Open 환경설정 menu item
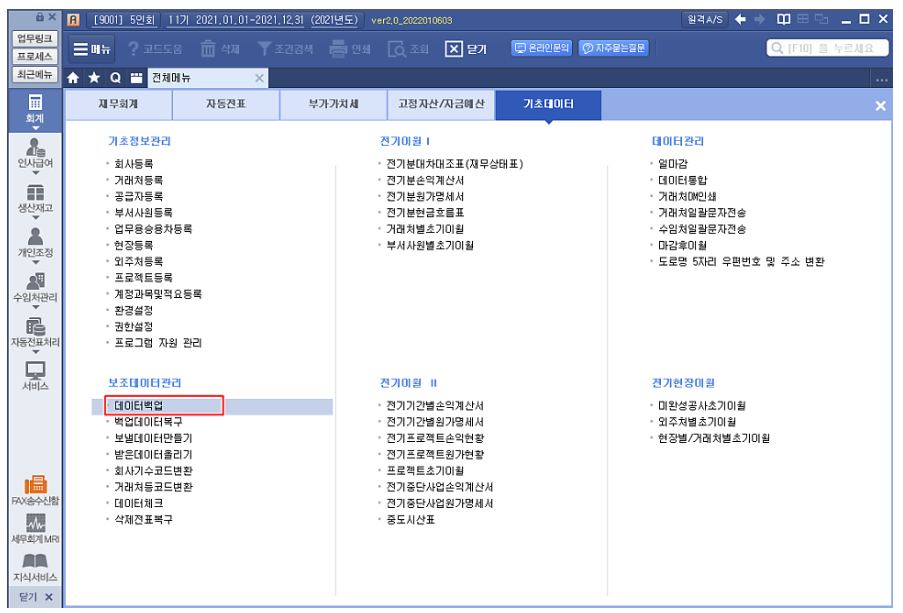This screenshot has height=613, width=903. coord(134,310)
